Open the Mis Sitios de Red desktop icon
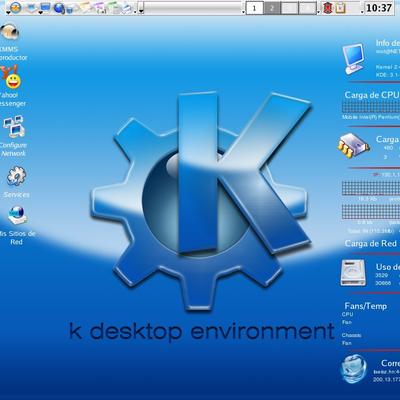The image size is (400, 400). (x=17, y=215)
